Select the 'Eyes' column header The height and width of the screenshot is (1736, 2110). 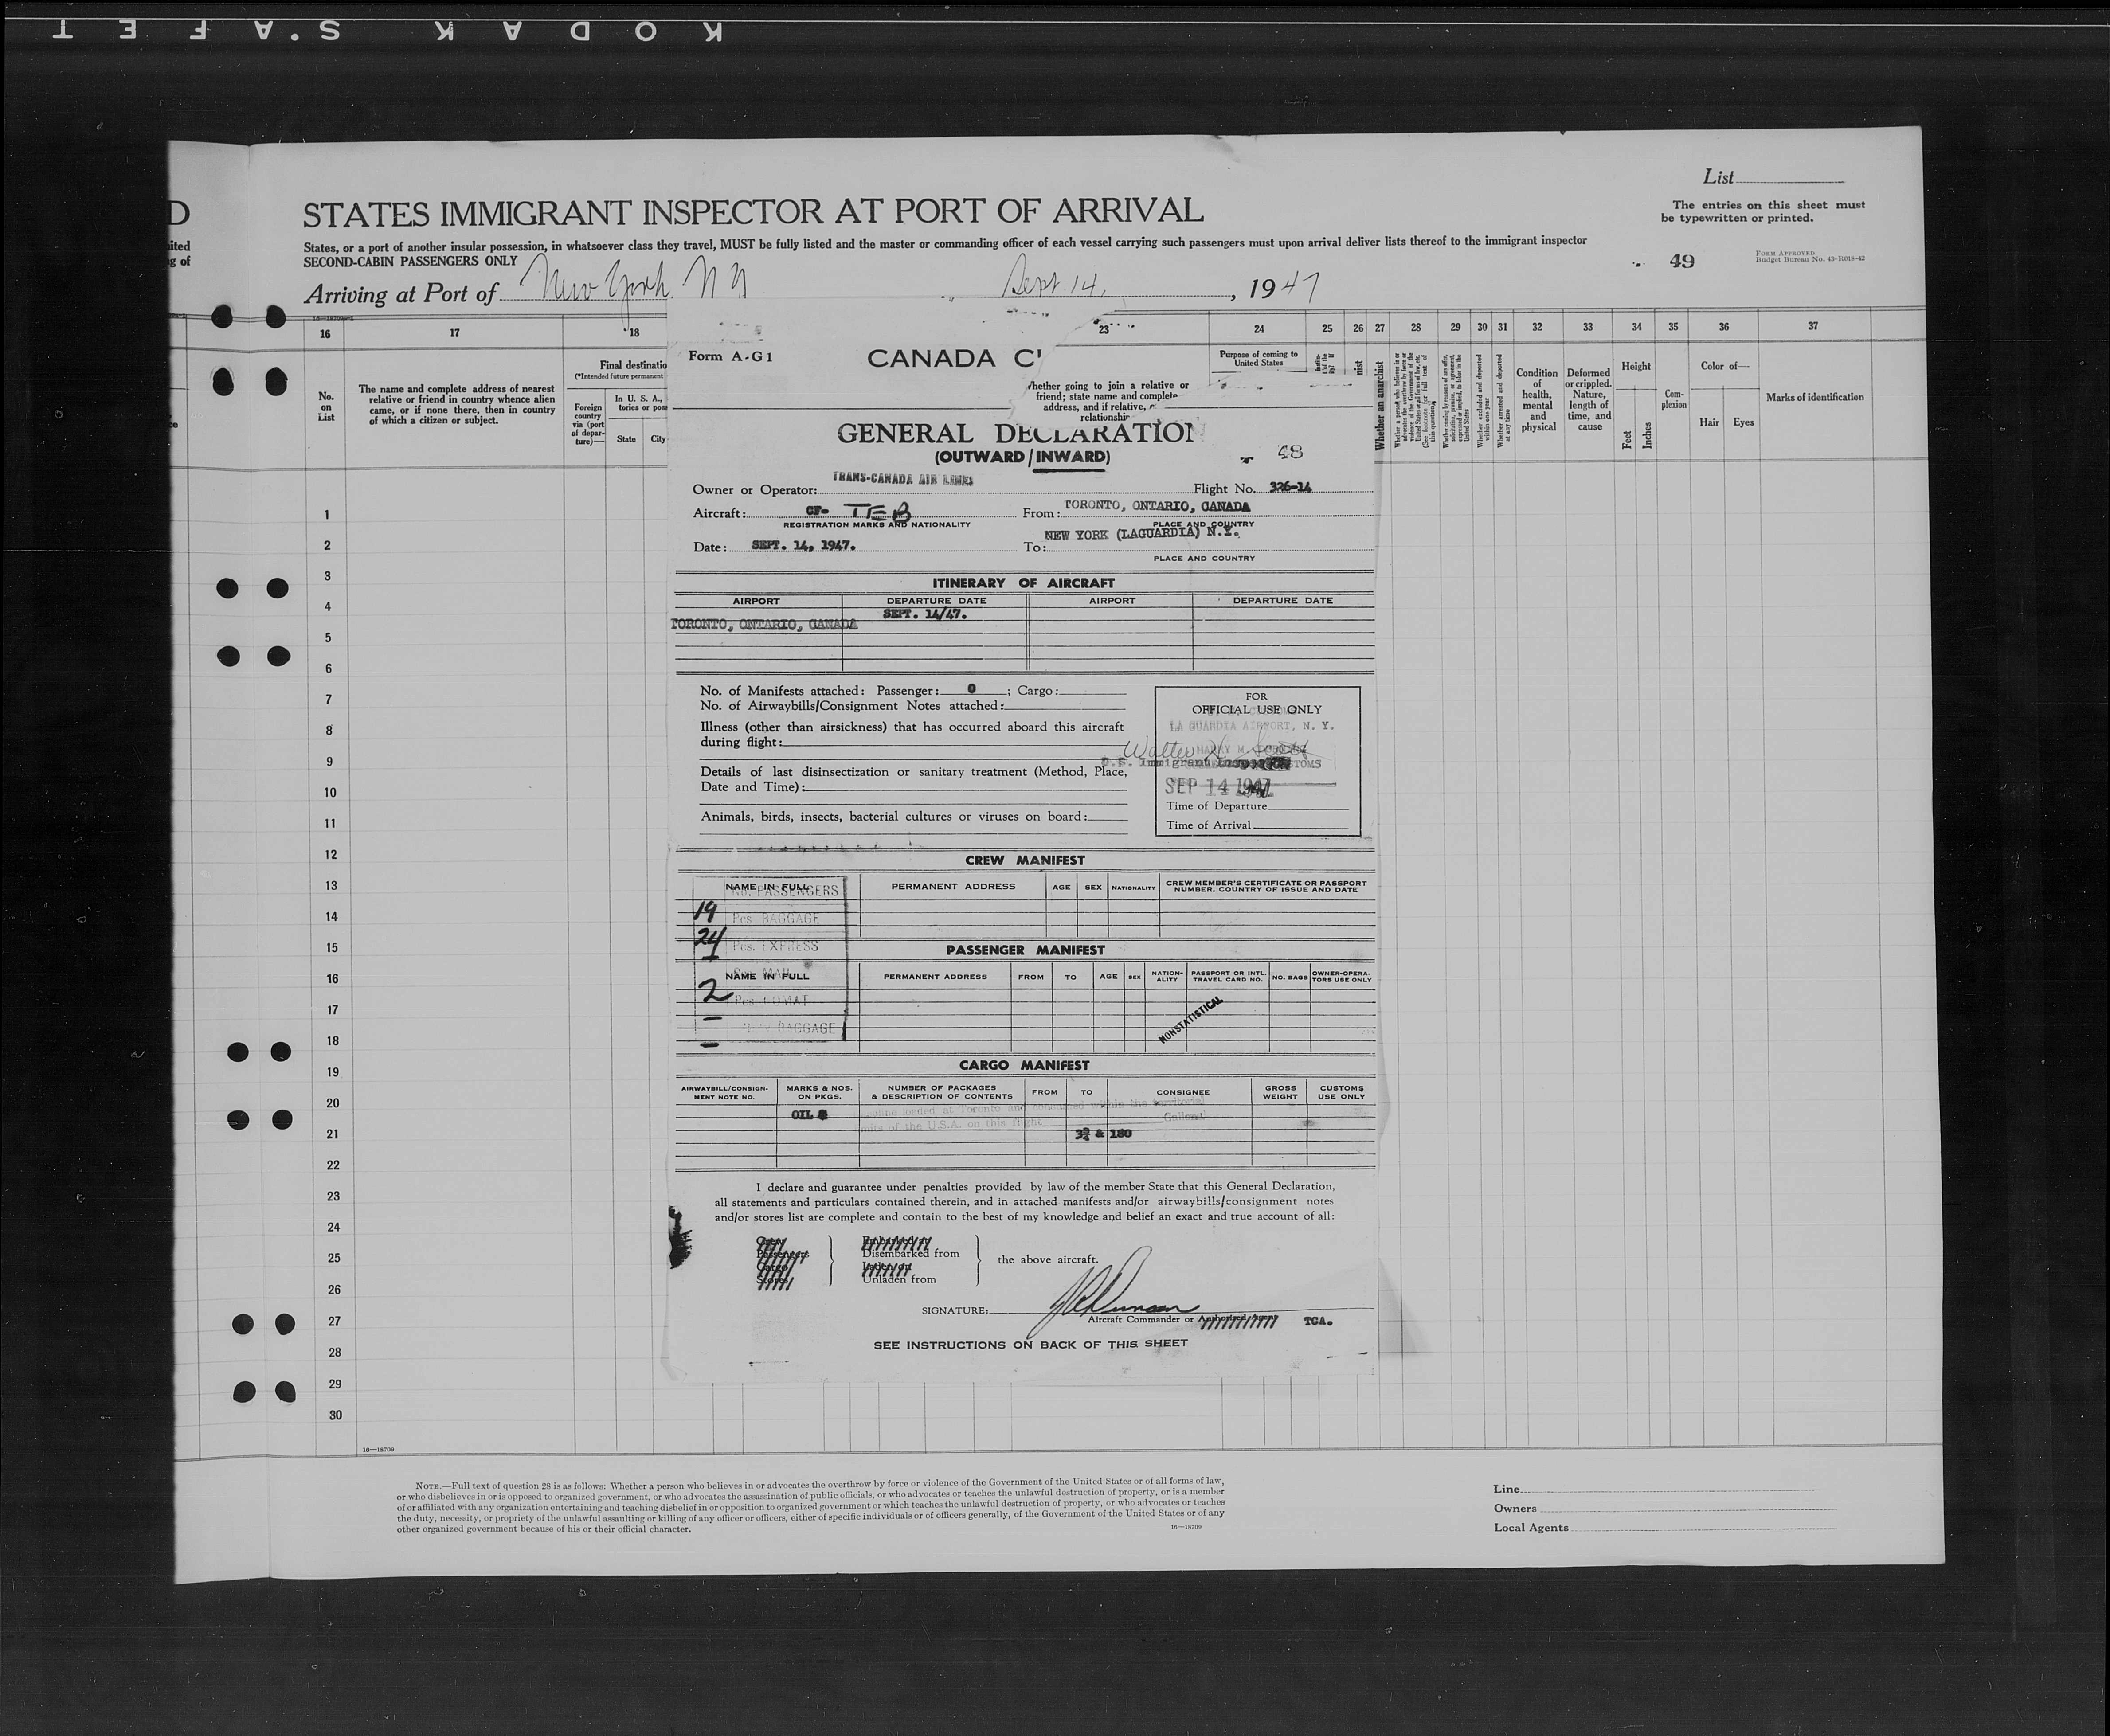pyautogui.click(x=1743, y=422)
